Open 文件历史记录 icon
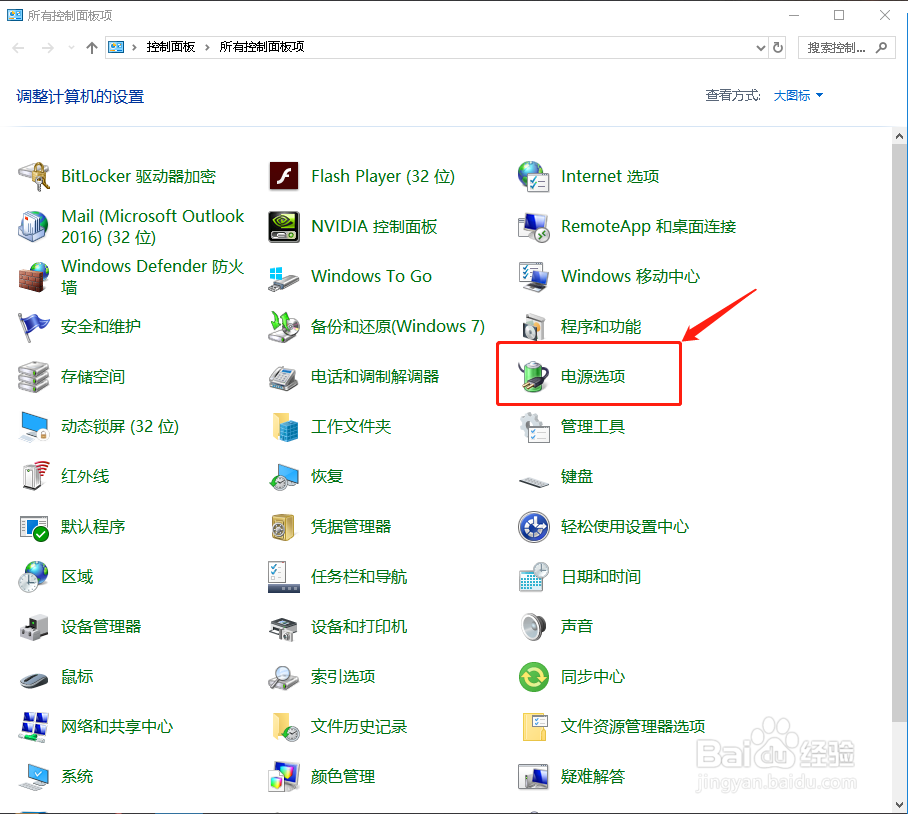Viewport: 908px width, 814px height. click(x=285, y=727)
